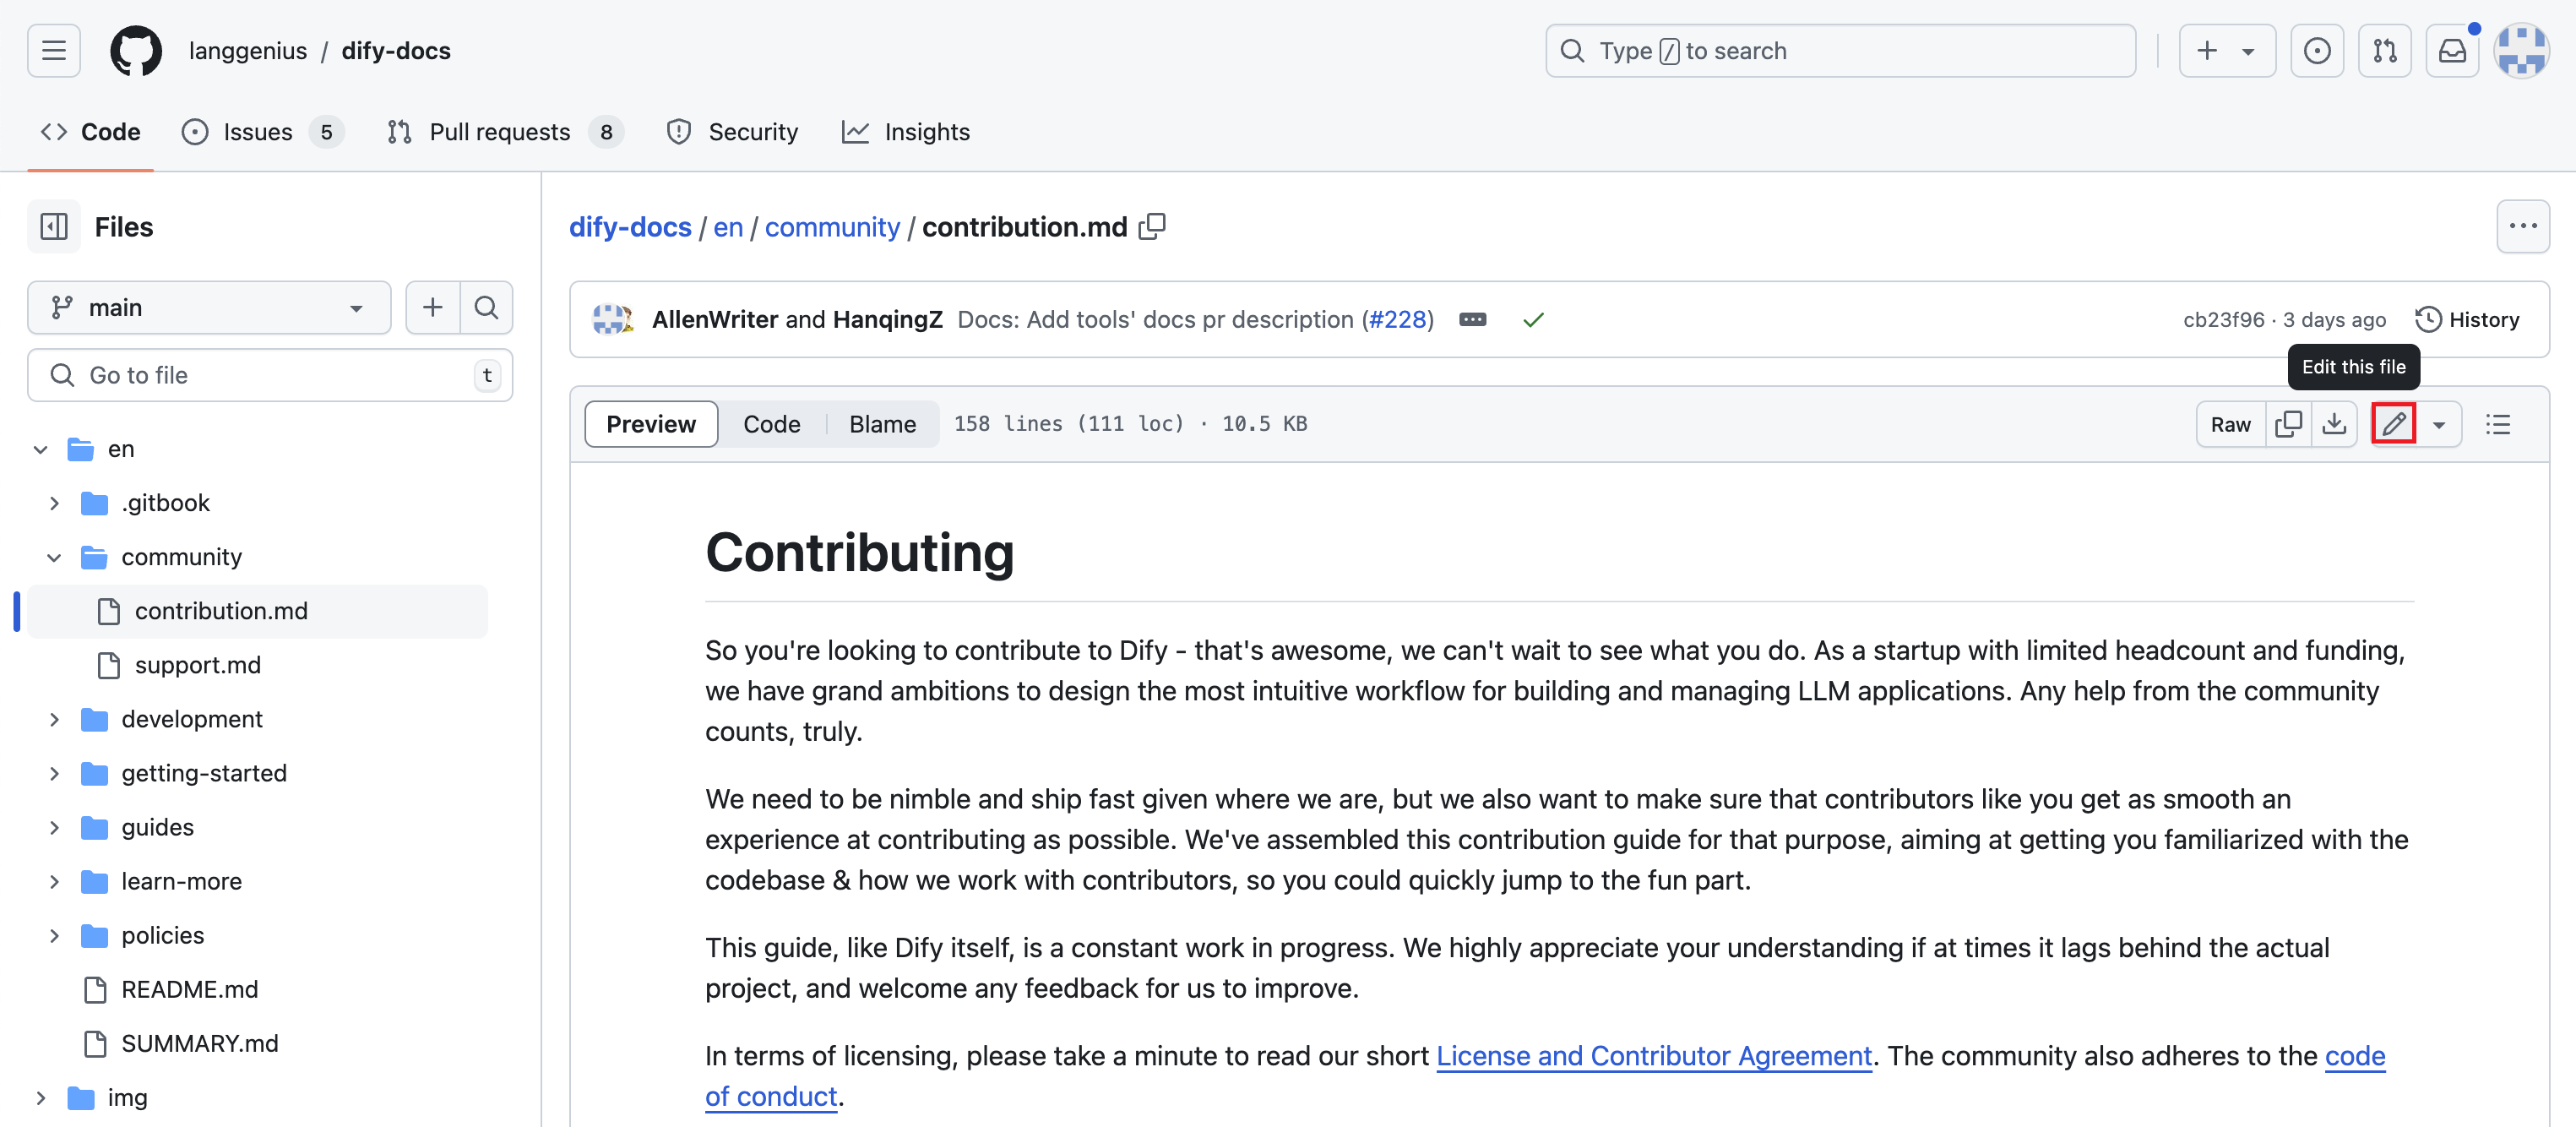The height and width of the screenshot is (1127, 2576).
Task: Open the file History
Action: pos(2467,320)
